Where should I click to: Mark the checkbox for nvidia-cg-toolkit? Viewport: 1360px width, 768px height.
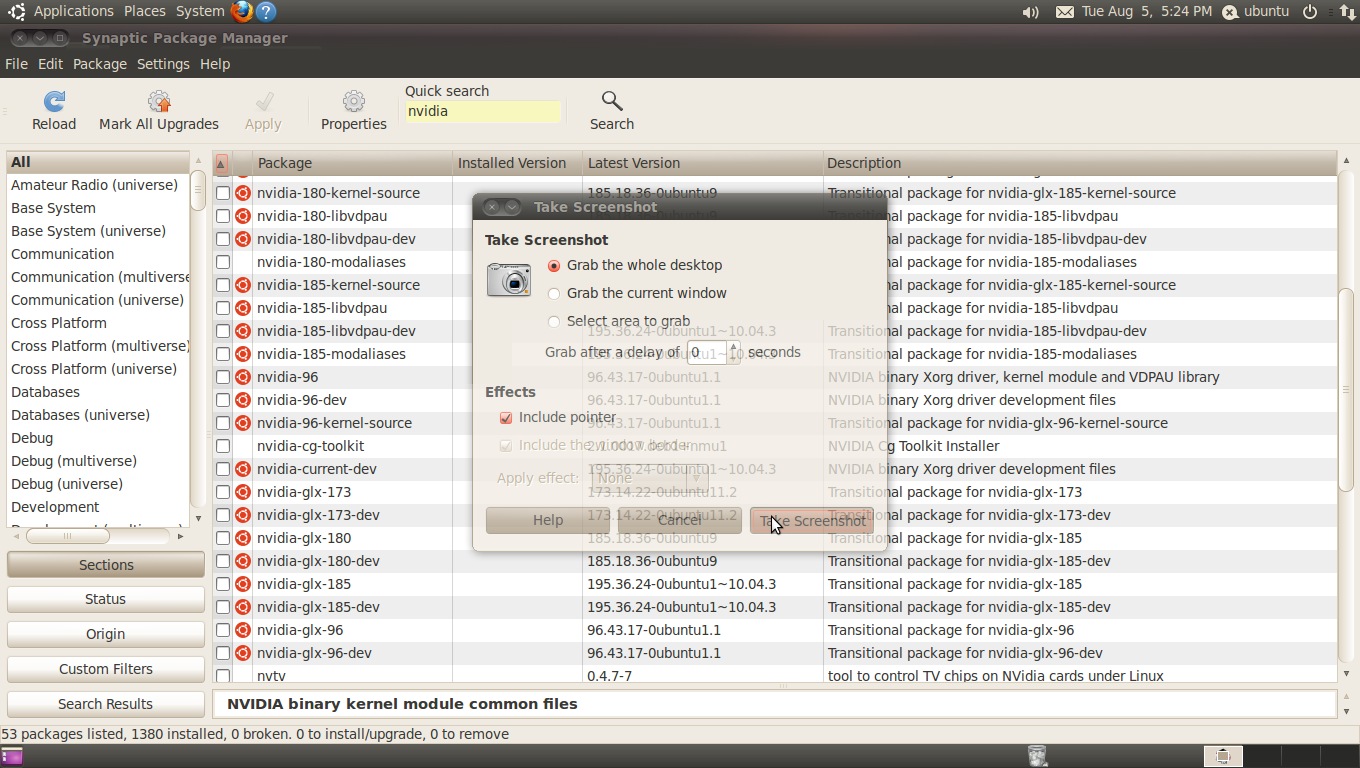click(223, 446)
